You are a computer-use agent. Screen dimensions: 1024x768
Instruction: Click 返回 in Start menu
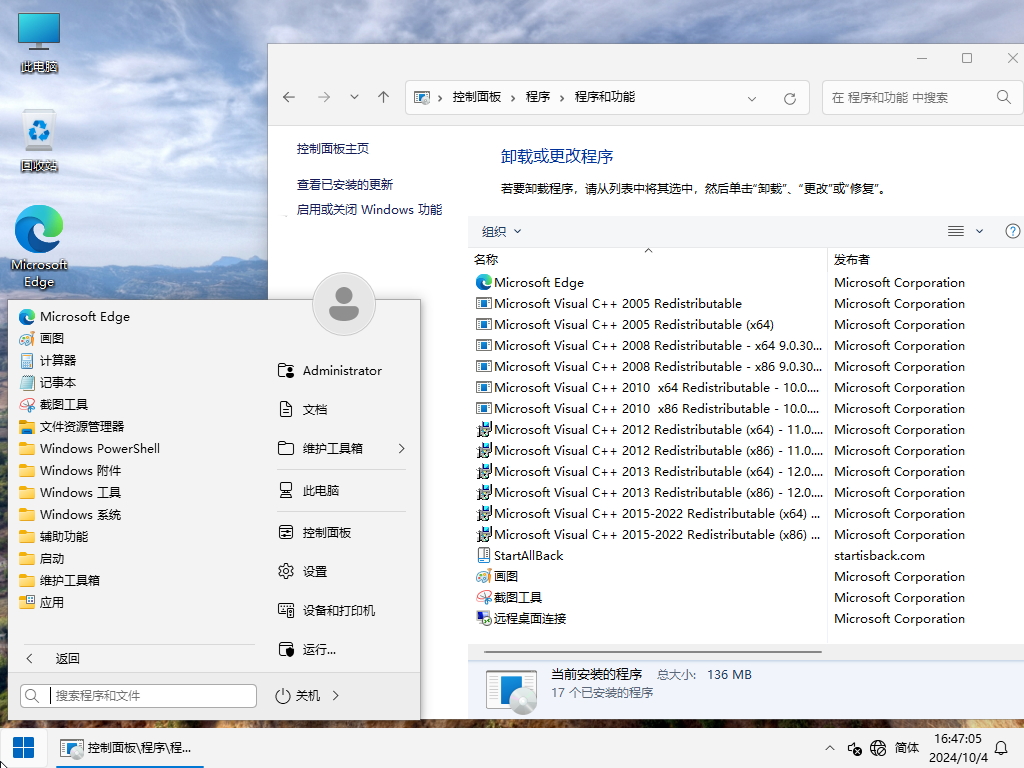pyautogui.click(x=67, y=659)
